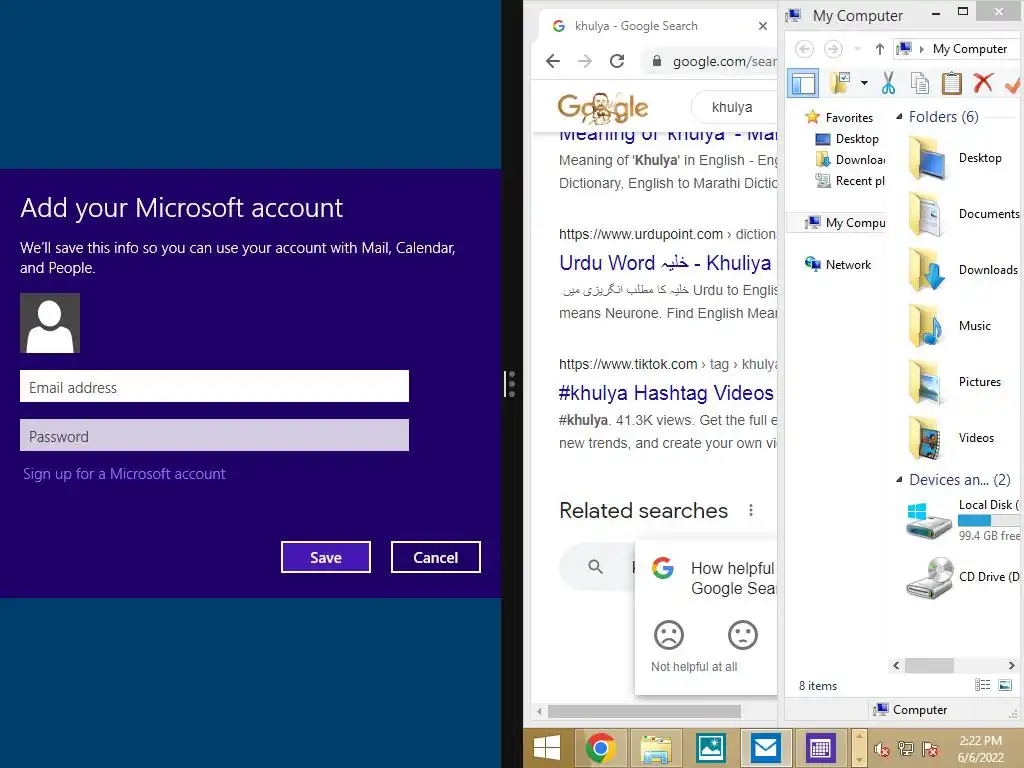1024x768 pixels.
Task: Click the Save button
Action: pos(326,557)
